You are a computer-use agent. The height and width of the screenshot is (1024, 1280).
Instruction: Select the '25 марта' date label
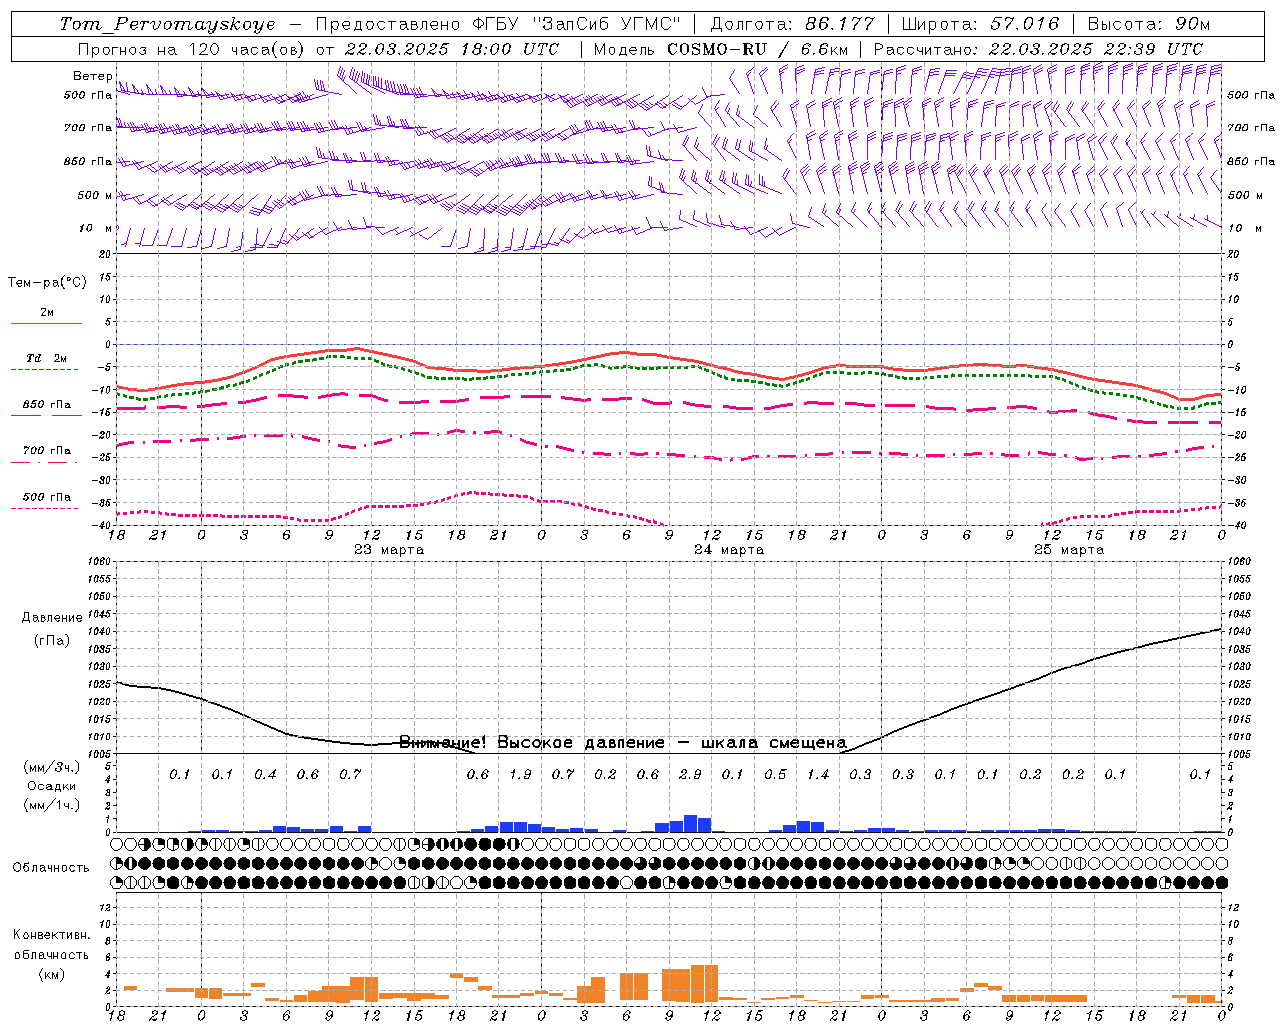(1069, 550)
